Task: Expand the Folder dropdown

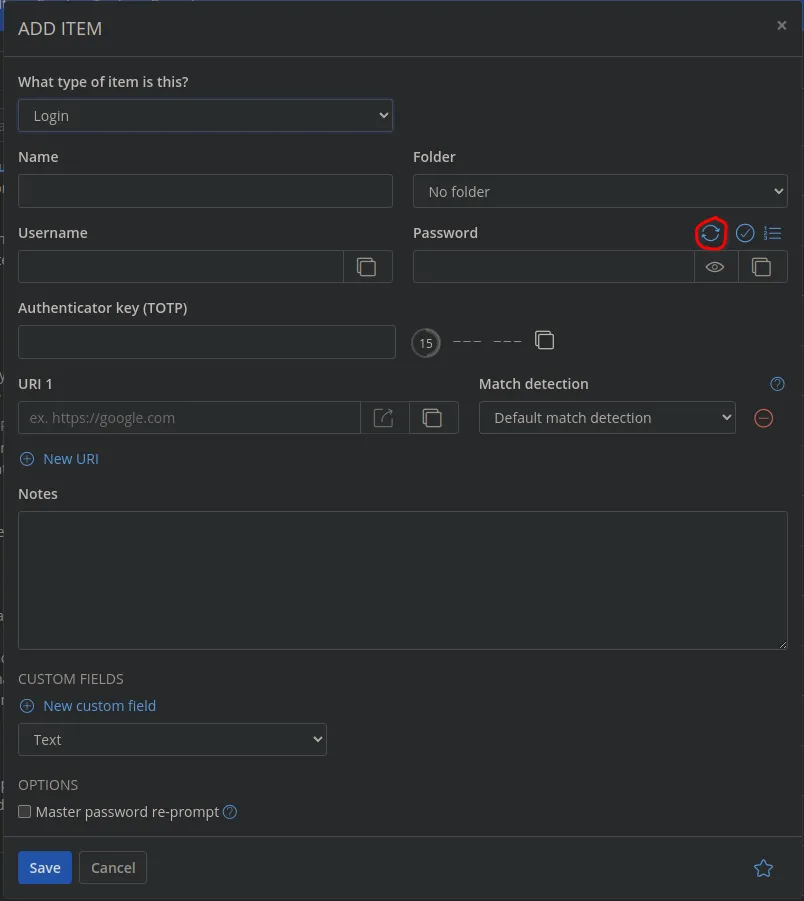Action: (x=600, y=191)
